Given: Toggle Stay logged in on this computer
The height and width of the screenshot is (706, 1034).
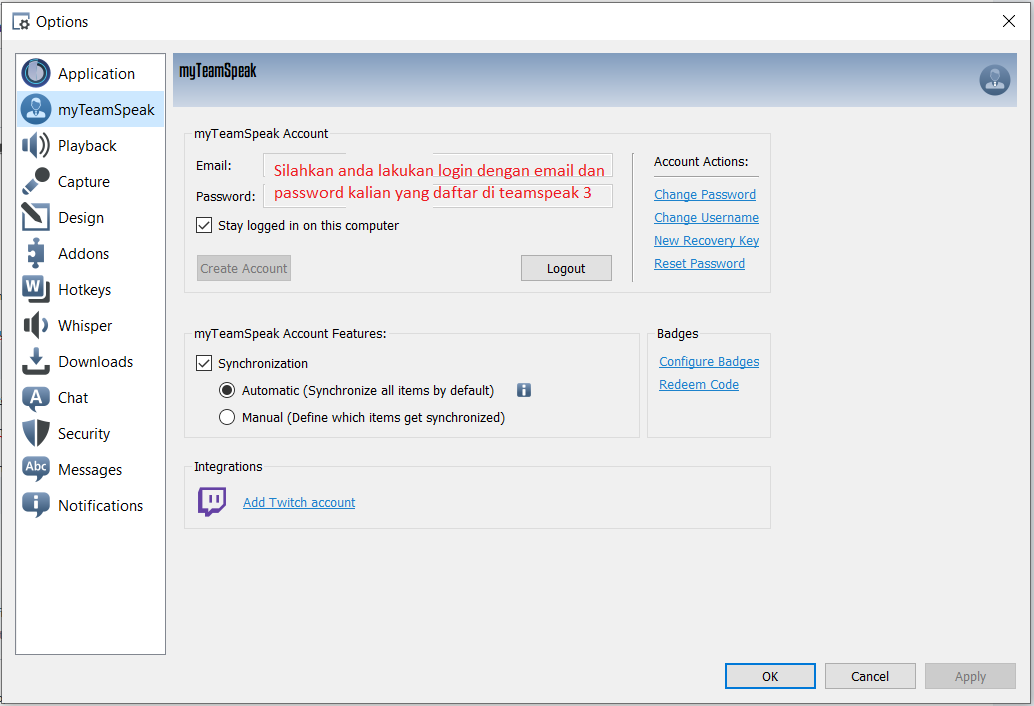Looking at the screenshot, I should [x=204, y=225].
